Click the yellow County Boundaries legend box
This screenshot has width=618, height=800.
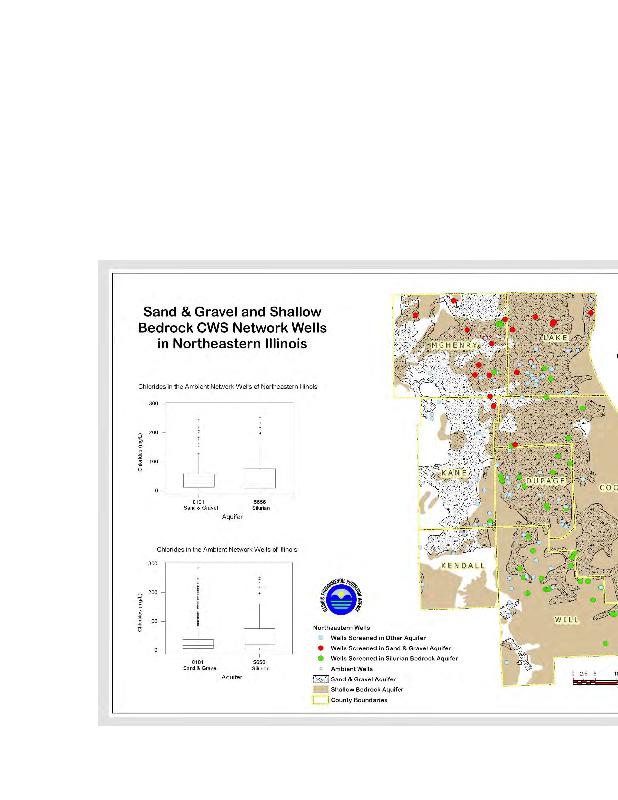320,700
